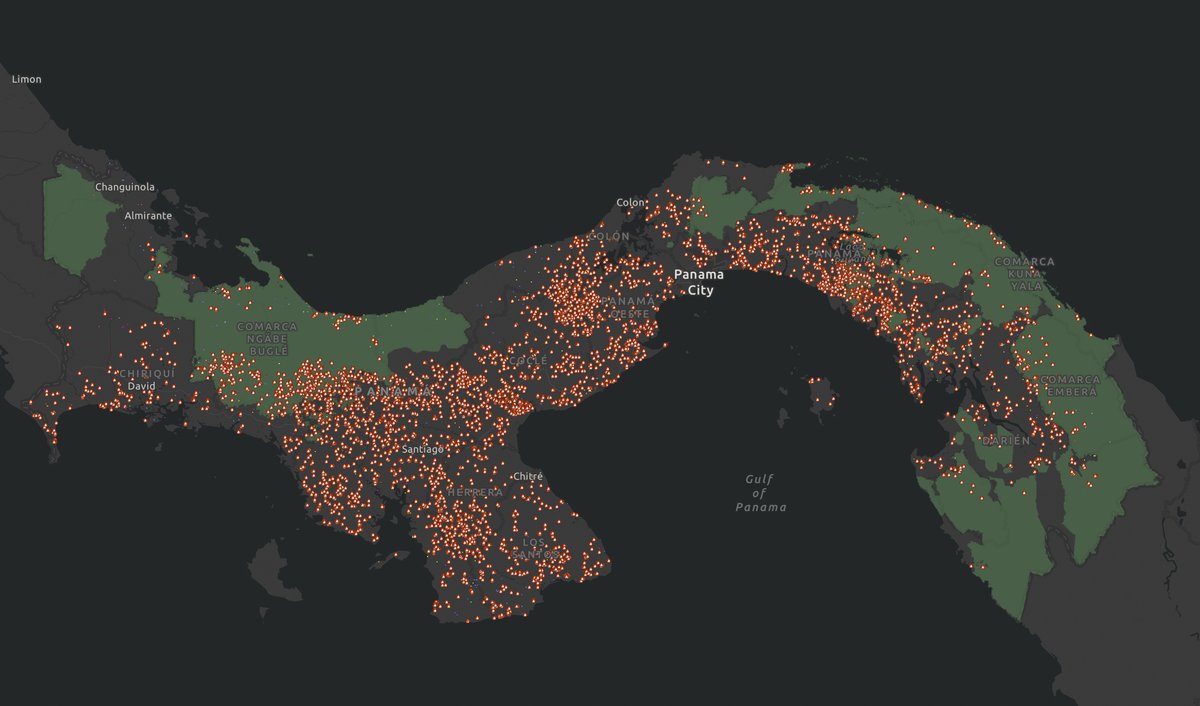1200x706 pixels.
Task: Click the Gulf of Panama label
Action: pyautogui.click(x=760, y=493)
